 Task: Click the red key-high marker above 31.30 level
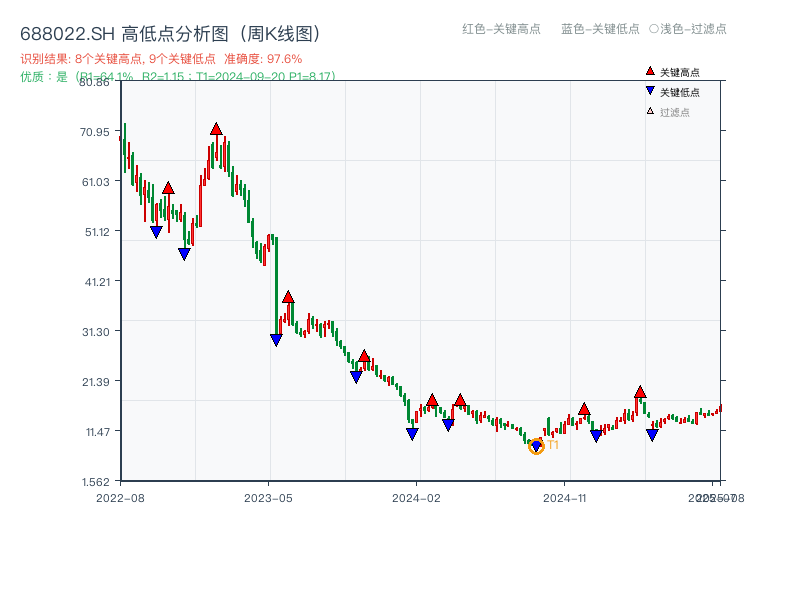[289, 297]
